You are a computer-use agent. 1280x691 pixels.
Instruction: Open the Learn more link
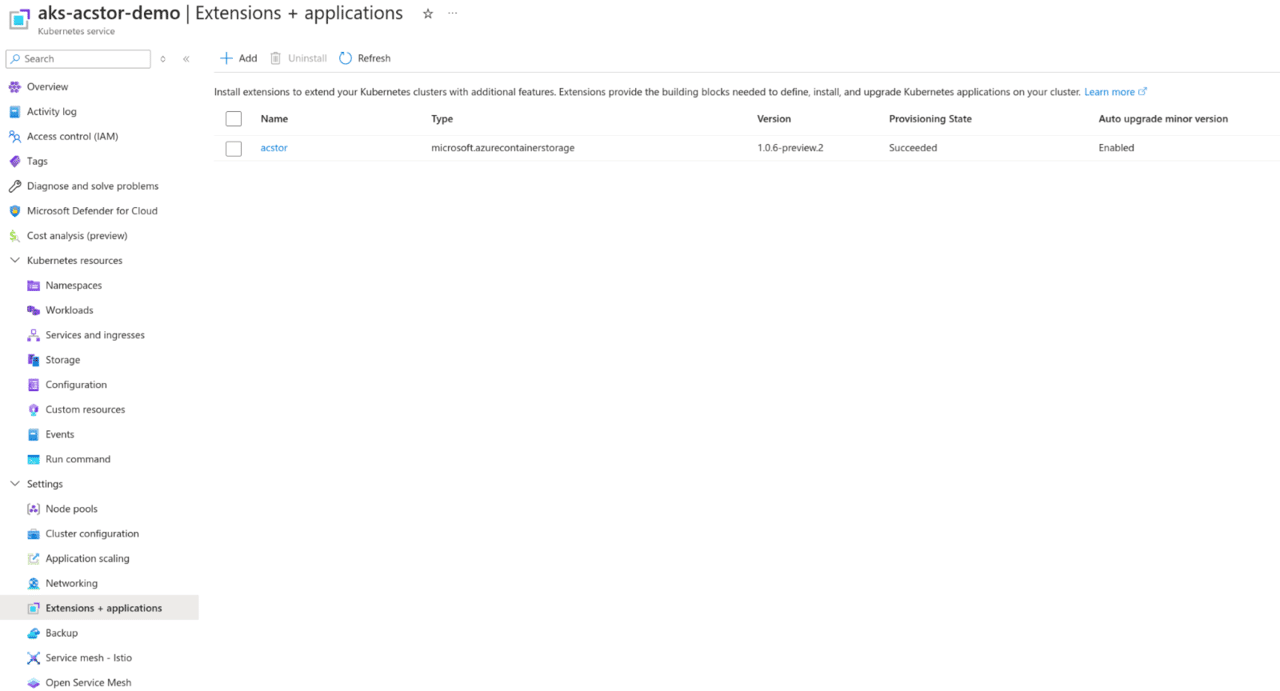coord(1115,92)
